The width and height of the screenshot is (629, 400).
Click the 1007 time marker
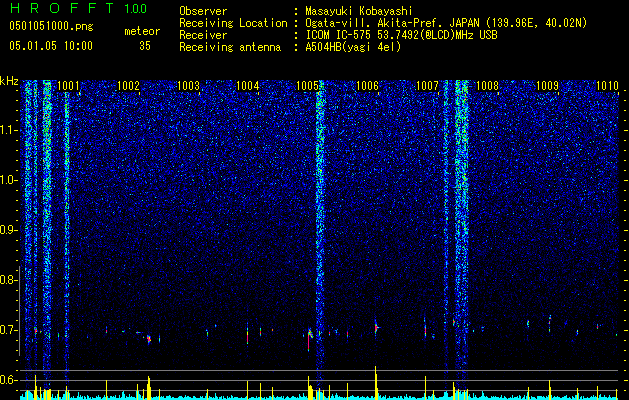(428, 85)
